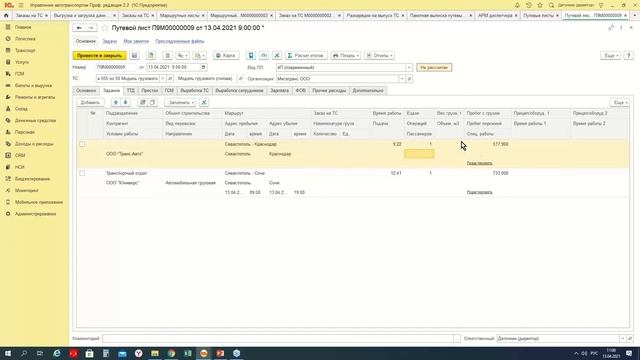The width and height of the screenshot is (640, 360).
Task: Click the home icon on the tab bar
Action: 6,16
